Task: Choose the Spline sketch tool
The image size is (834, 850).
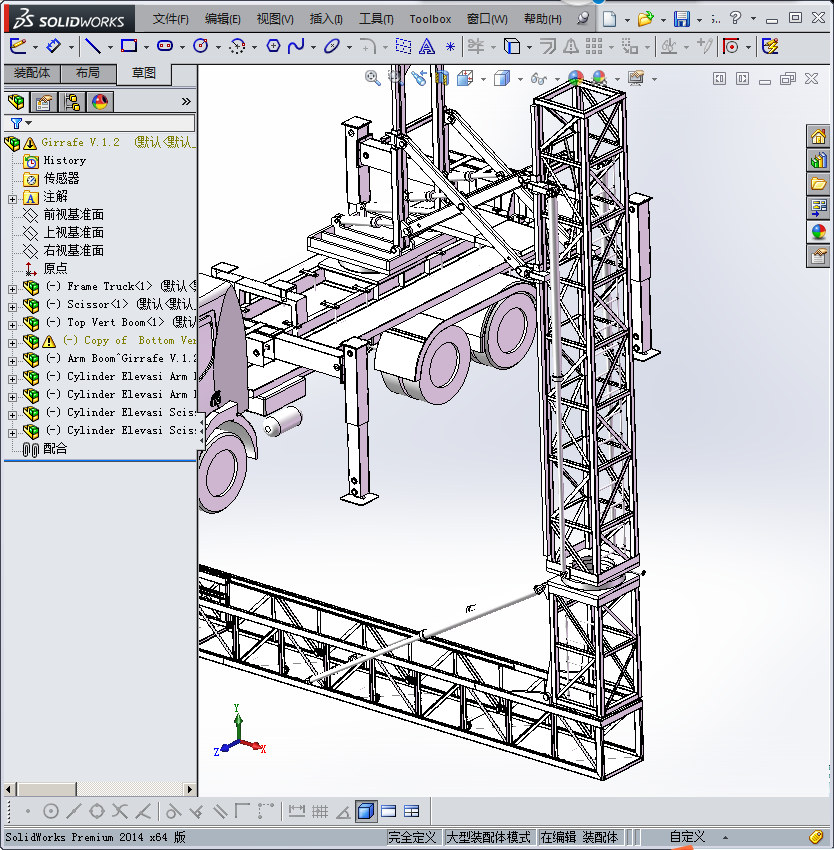Action: (x=296, y=47)
